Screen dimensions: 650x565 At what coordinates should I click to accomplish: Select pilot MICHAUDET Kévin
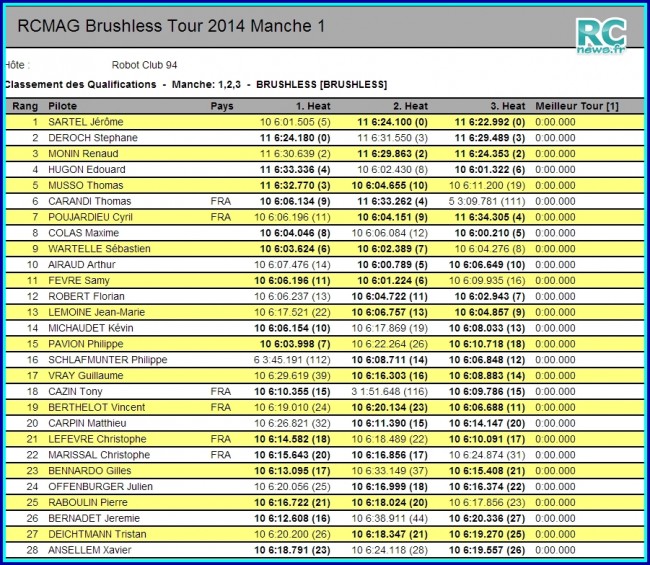[91, 328]
